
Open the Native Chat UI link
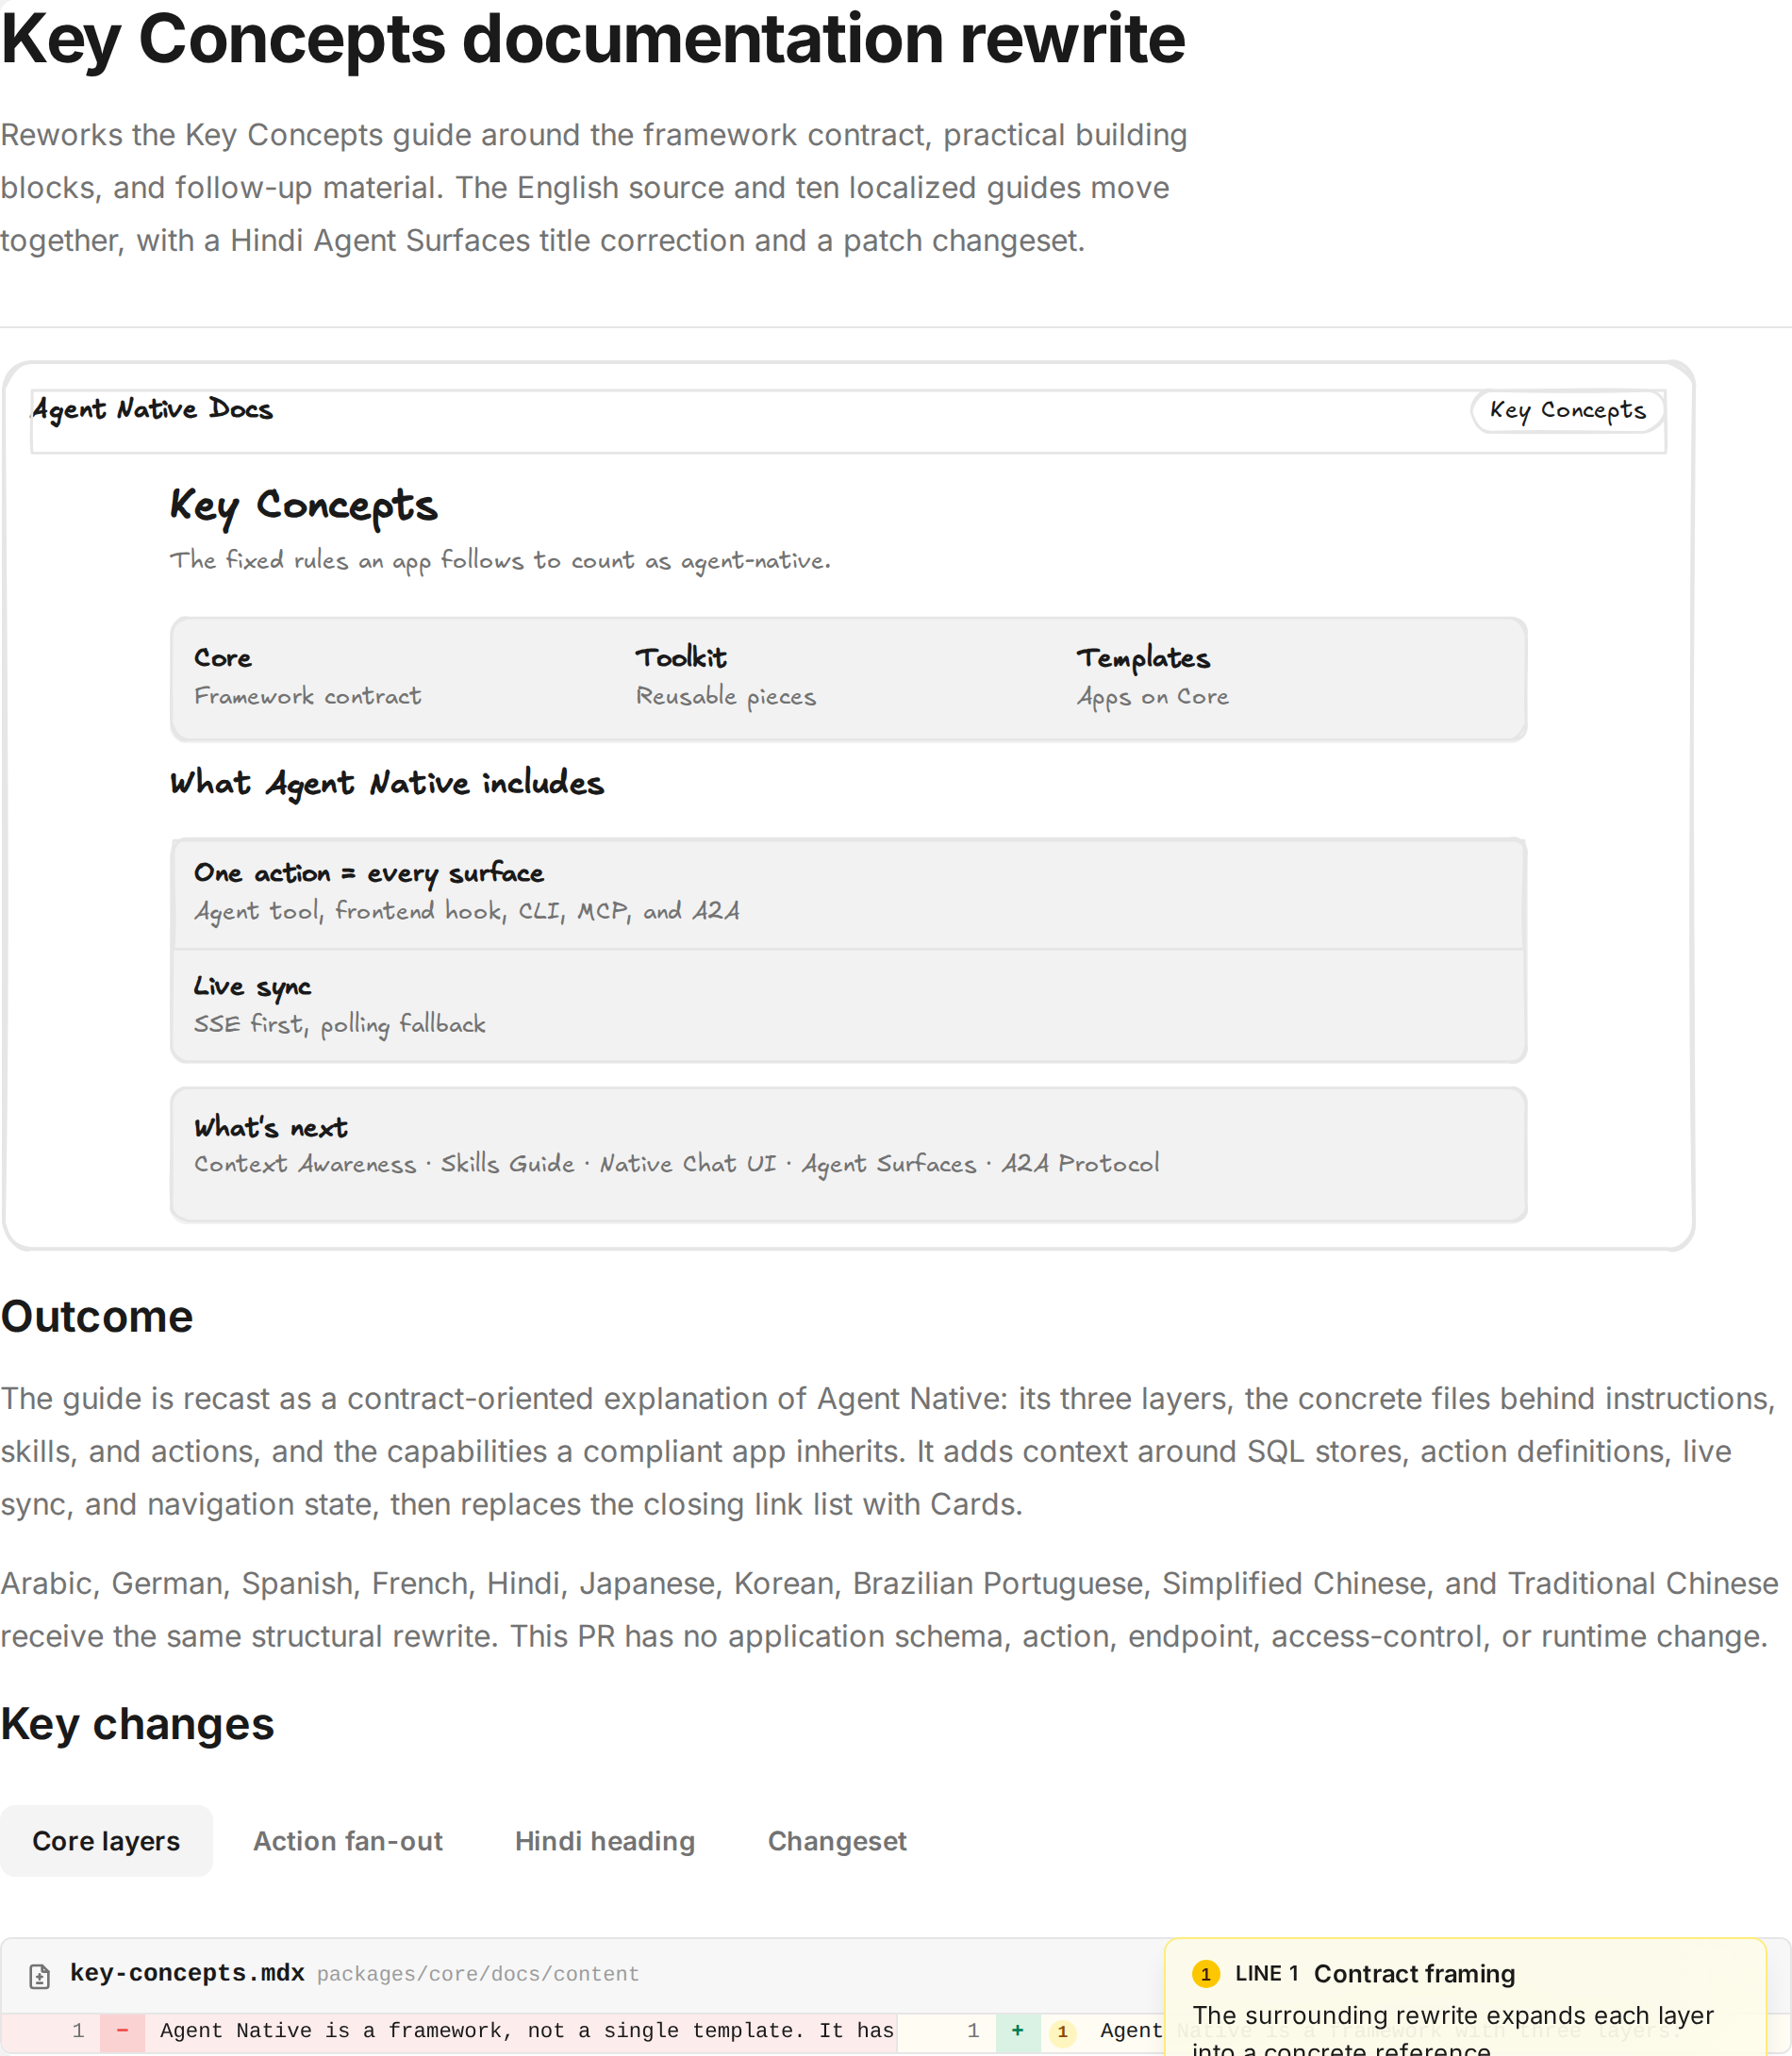pos(688,1164)
